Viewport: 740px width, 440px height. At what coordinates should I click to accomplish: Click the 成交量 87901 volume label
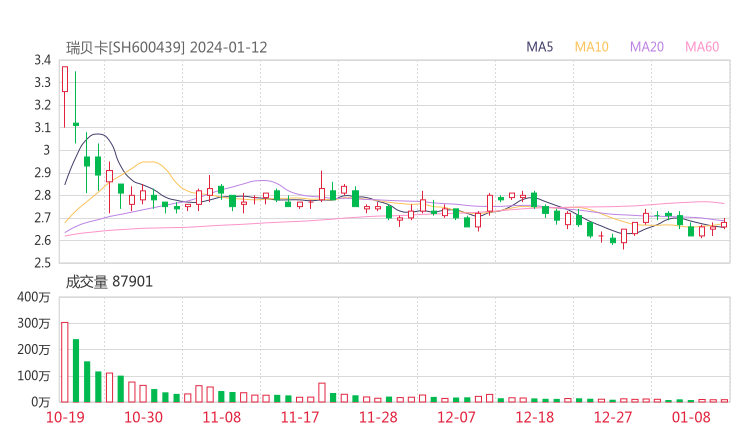click(x=109, y=282)
